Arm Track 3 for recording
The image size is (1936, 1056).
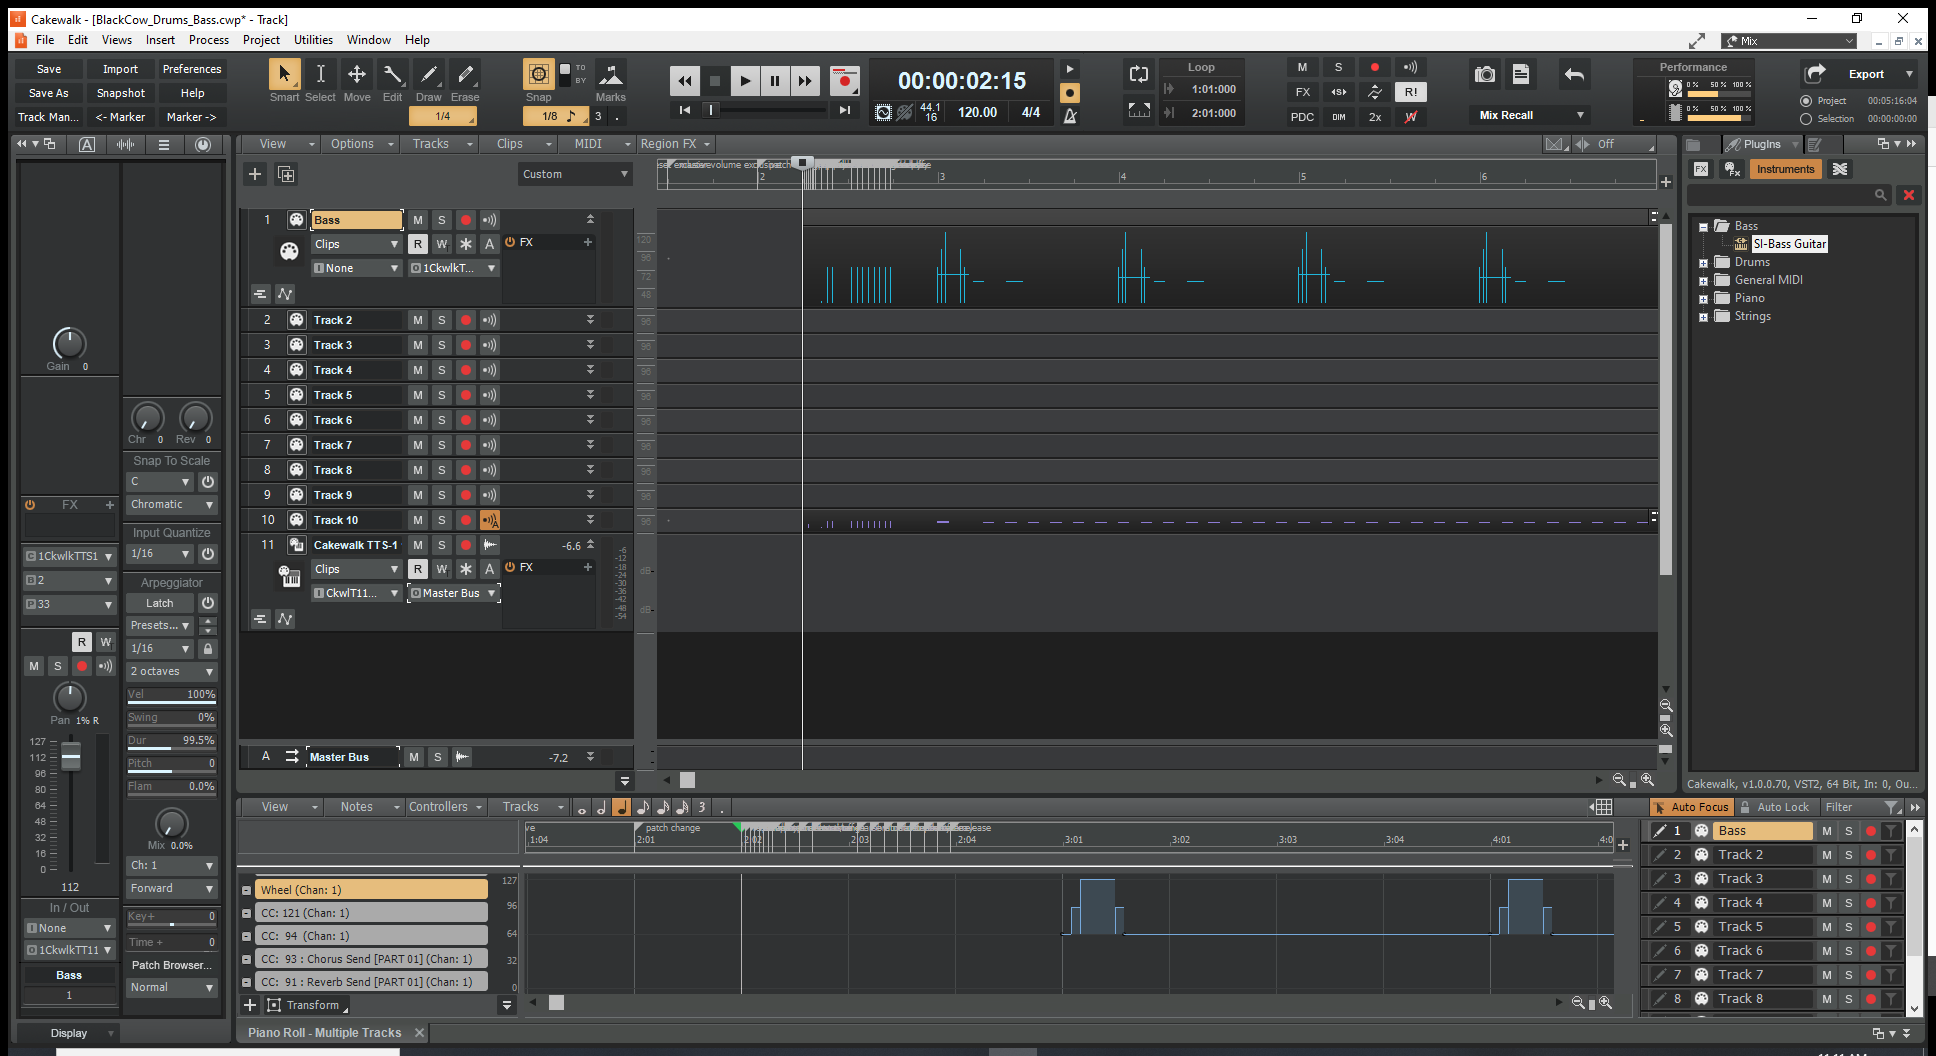(x=466, y=345)
